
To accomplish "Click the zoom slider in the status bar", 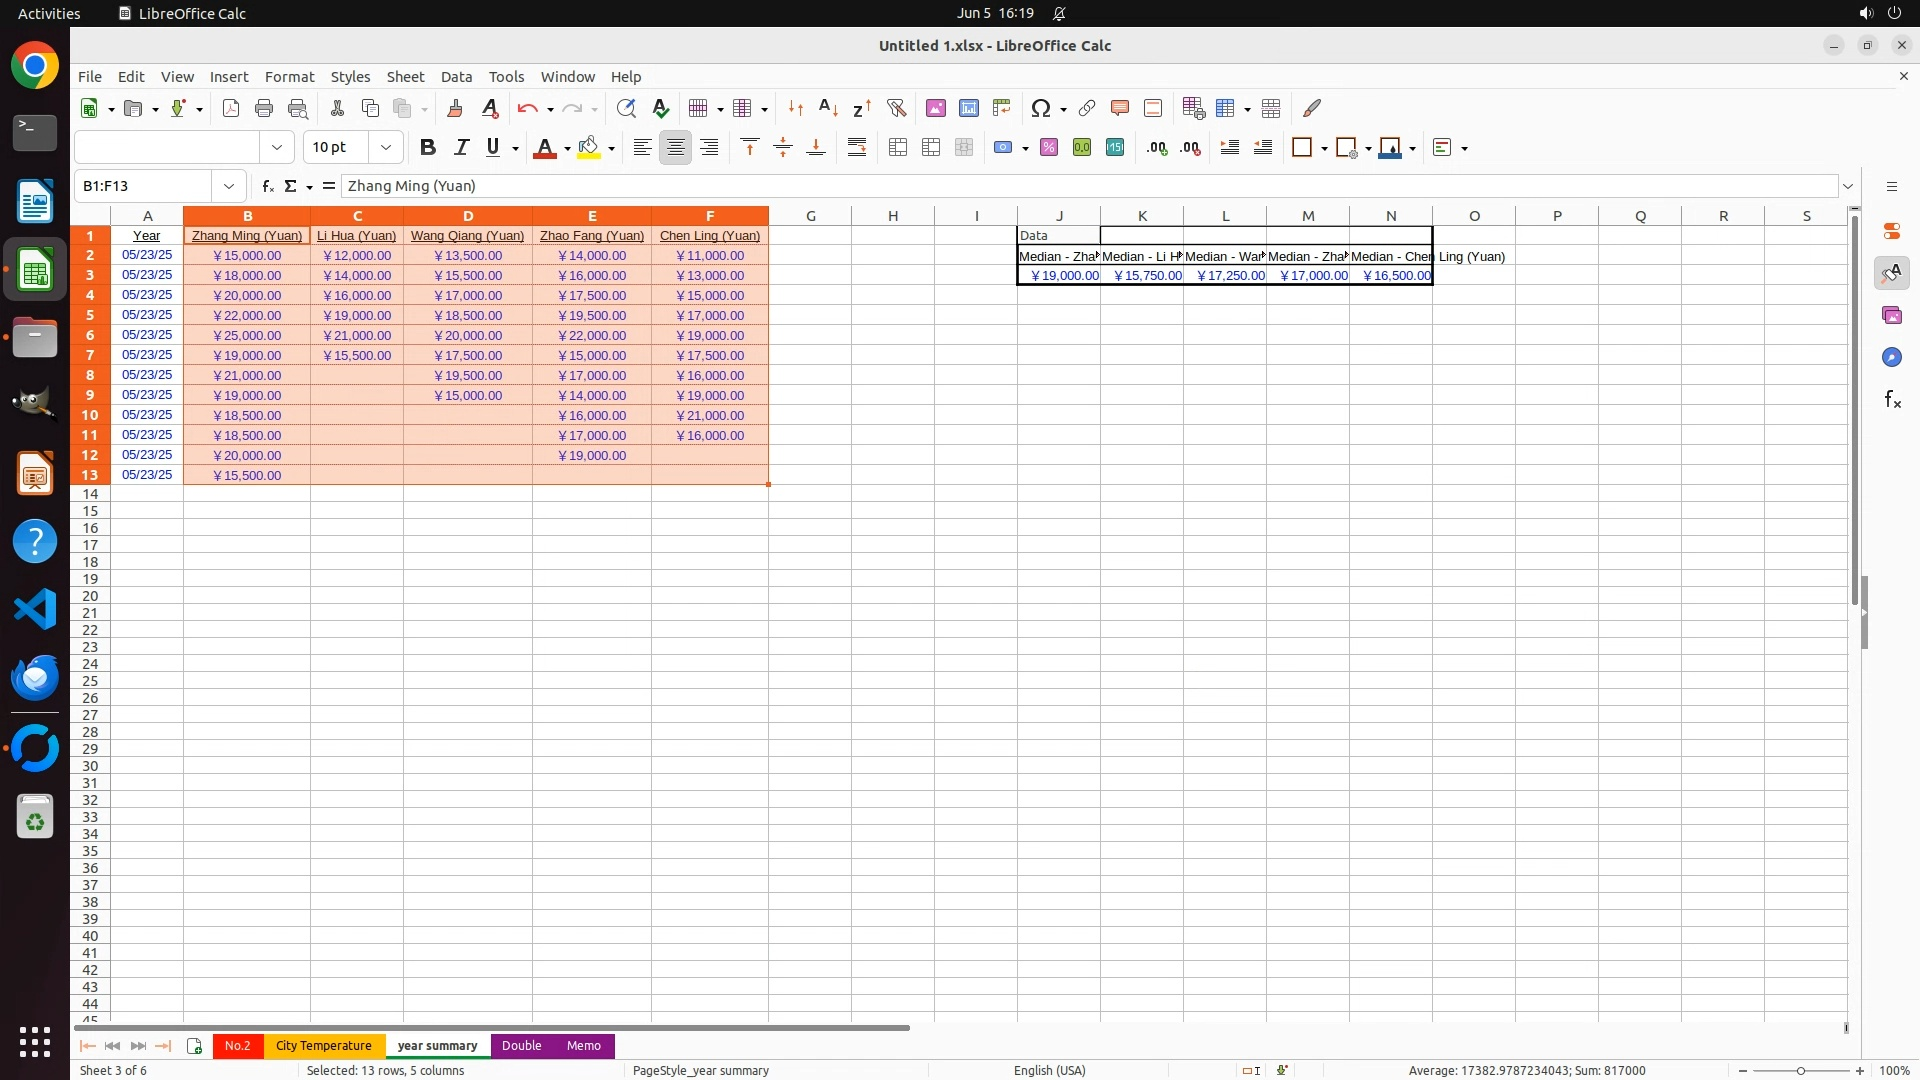I will (x=1801, y=1071).
